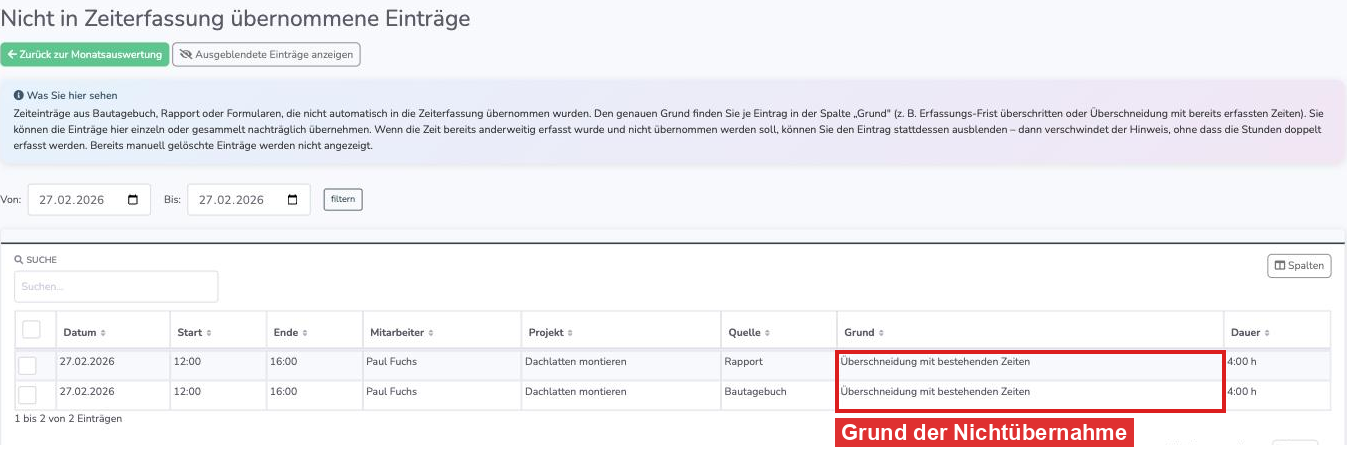
Task: Click the magnifier icon next to SUCHE
Action: [19, 259]
